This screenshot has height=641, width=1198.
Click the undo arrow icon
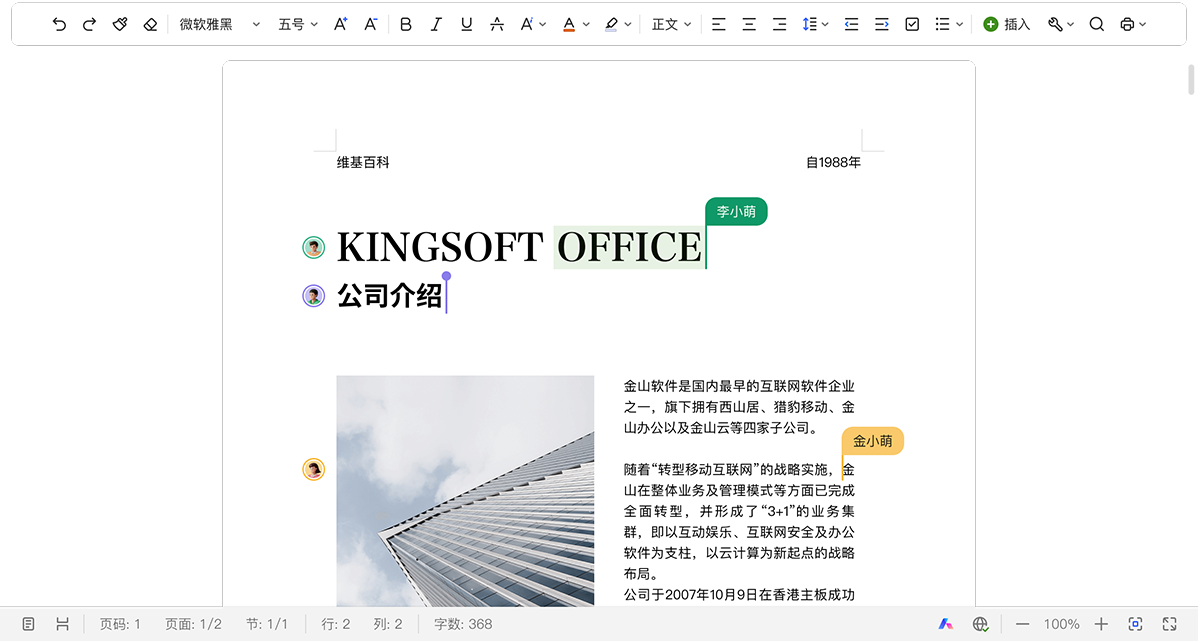point(59,24)
